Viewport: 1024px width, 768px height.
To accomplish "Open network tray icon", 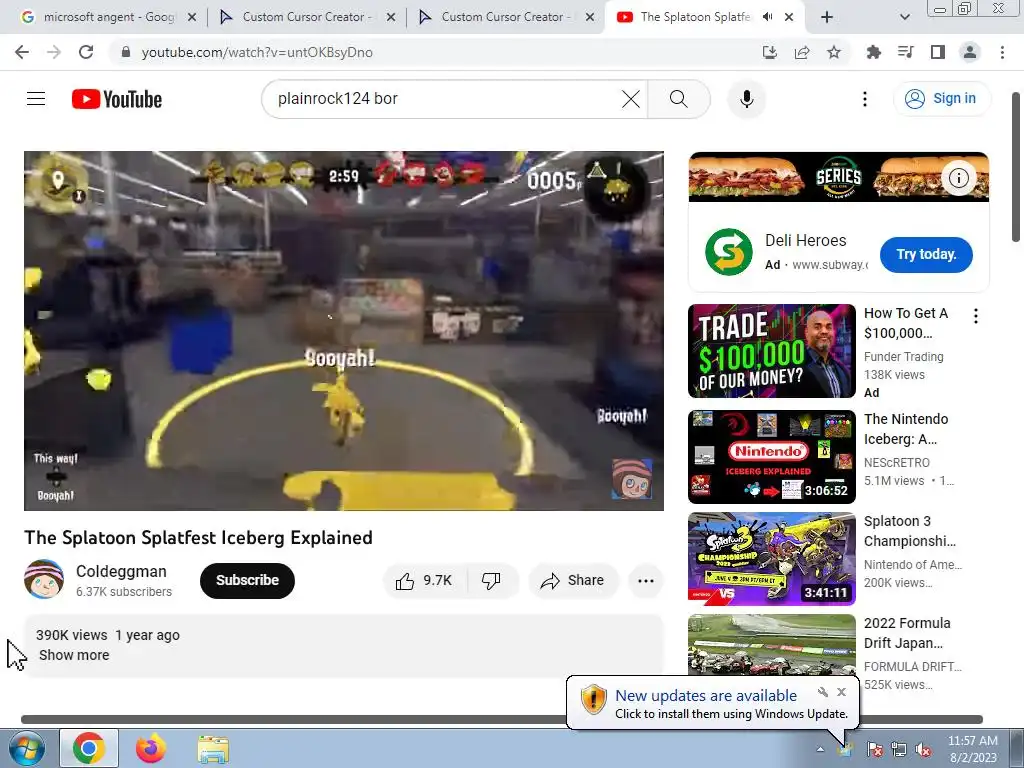I will [x=899, y=749].
